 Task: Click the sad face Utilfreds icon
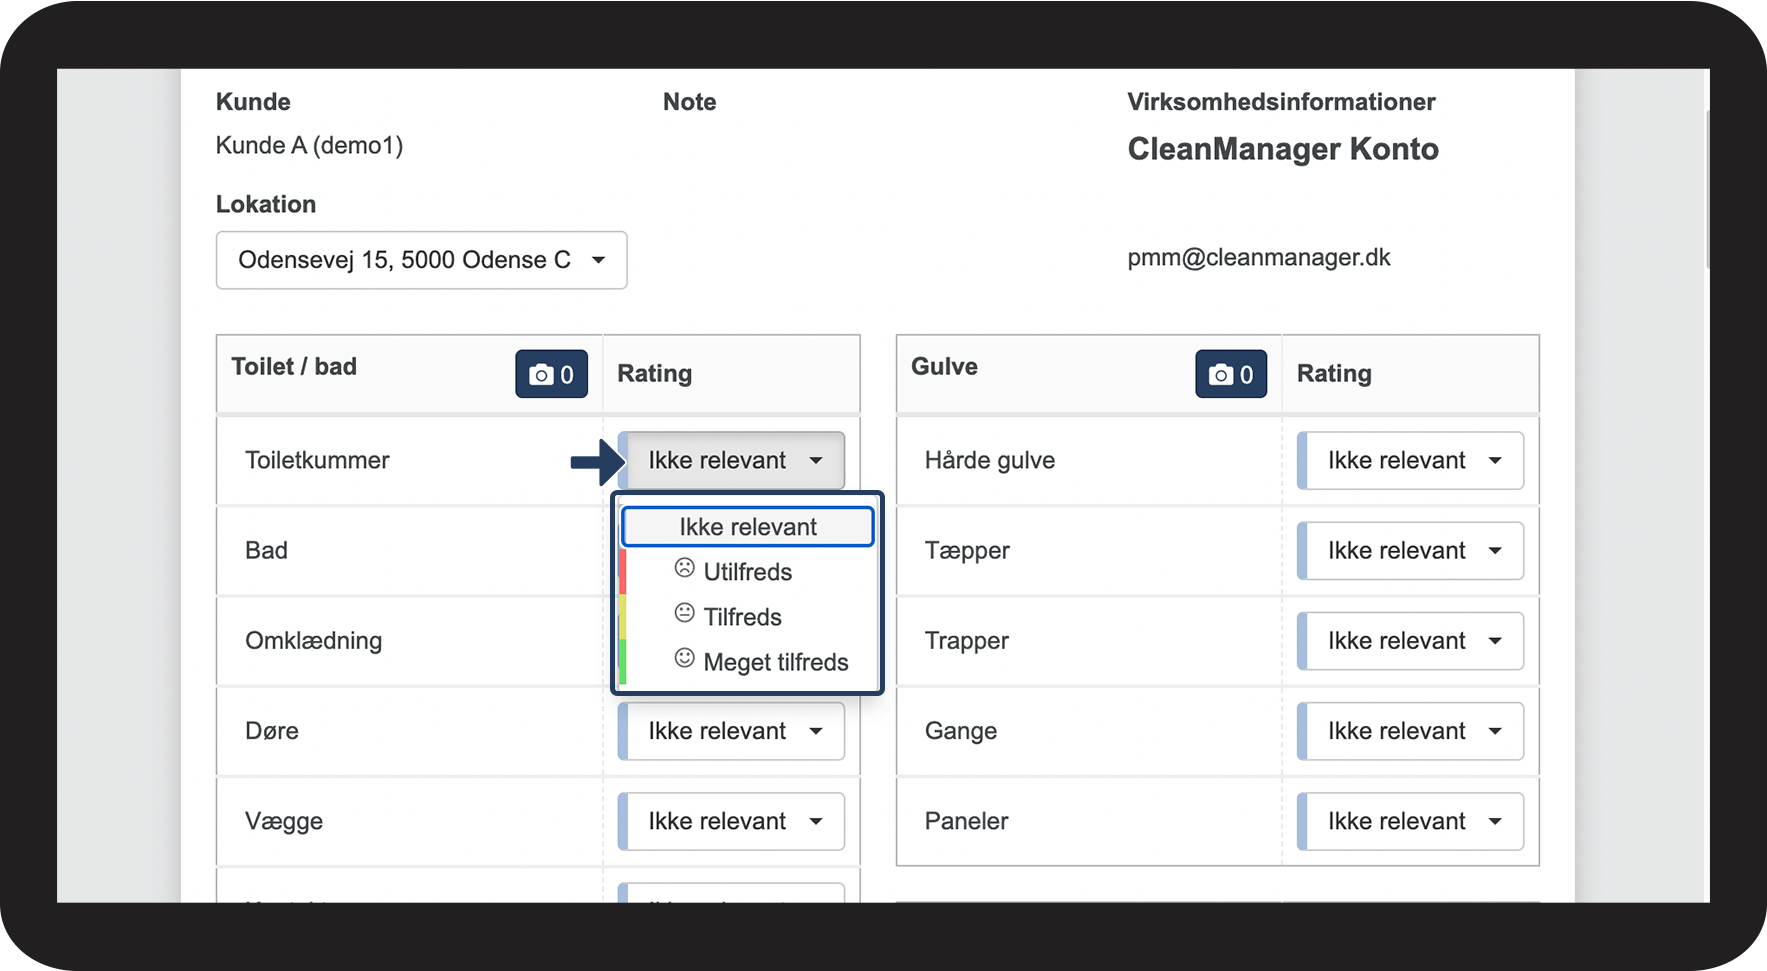[684, 568]
